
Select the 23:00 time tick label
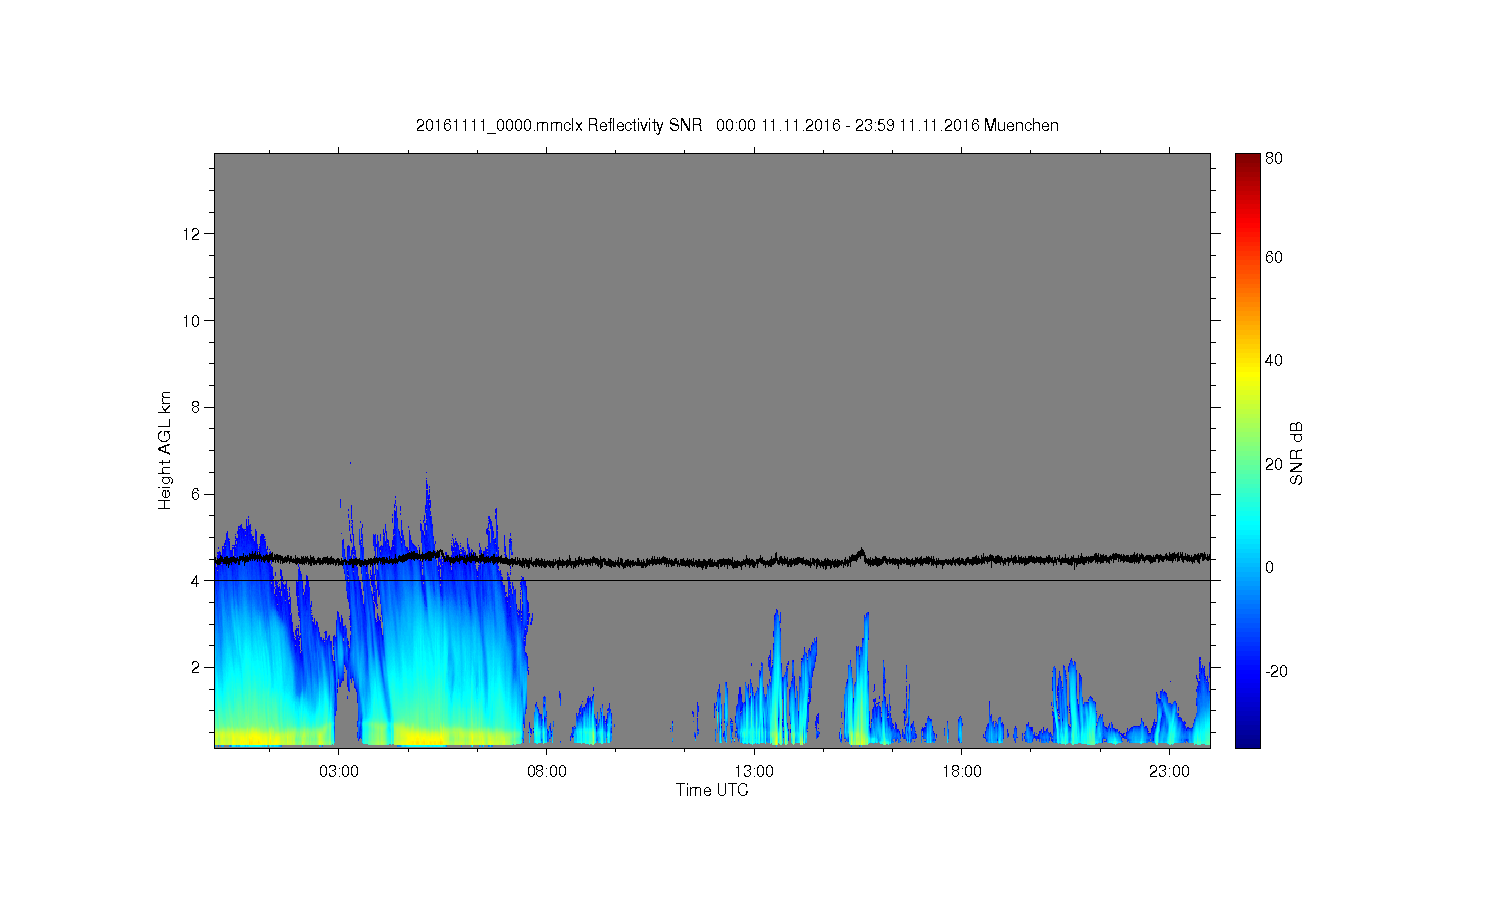(1169, 772)
